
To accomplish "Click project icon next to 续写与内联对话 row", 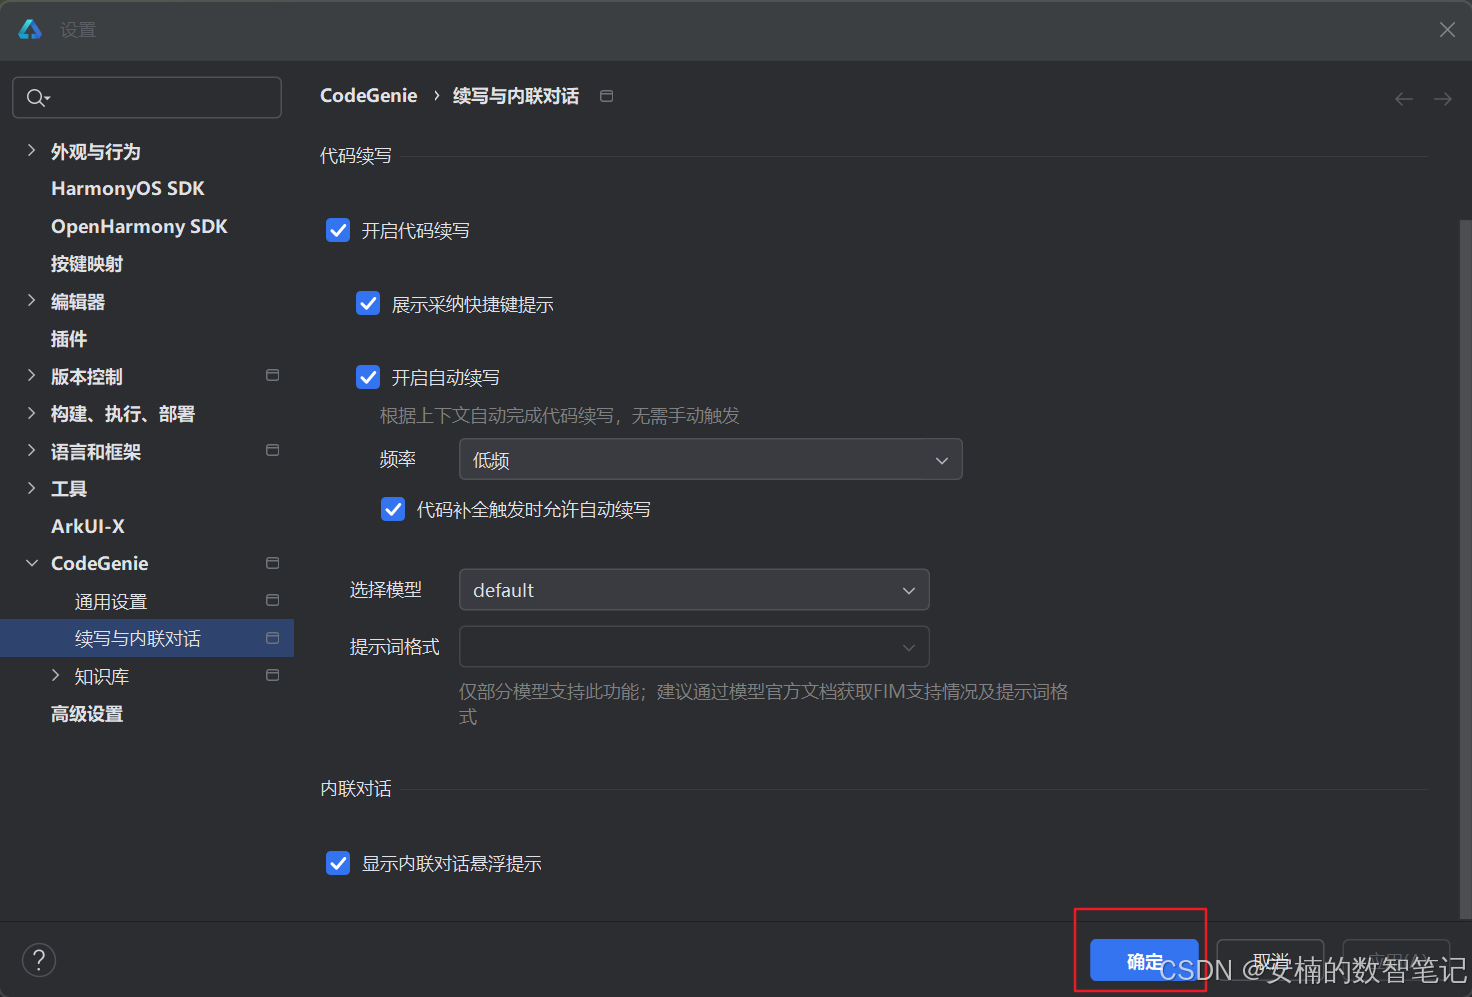I will [x=272, y=638].
